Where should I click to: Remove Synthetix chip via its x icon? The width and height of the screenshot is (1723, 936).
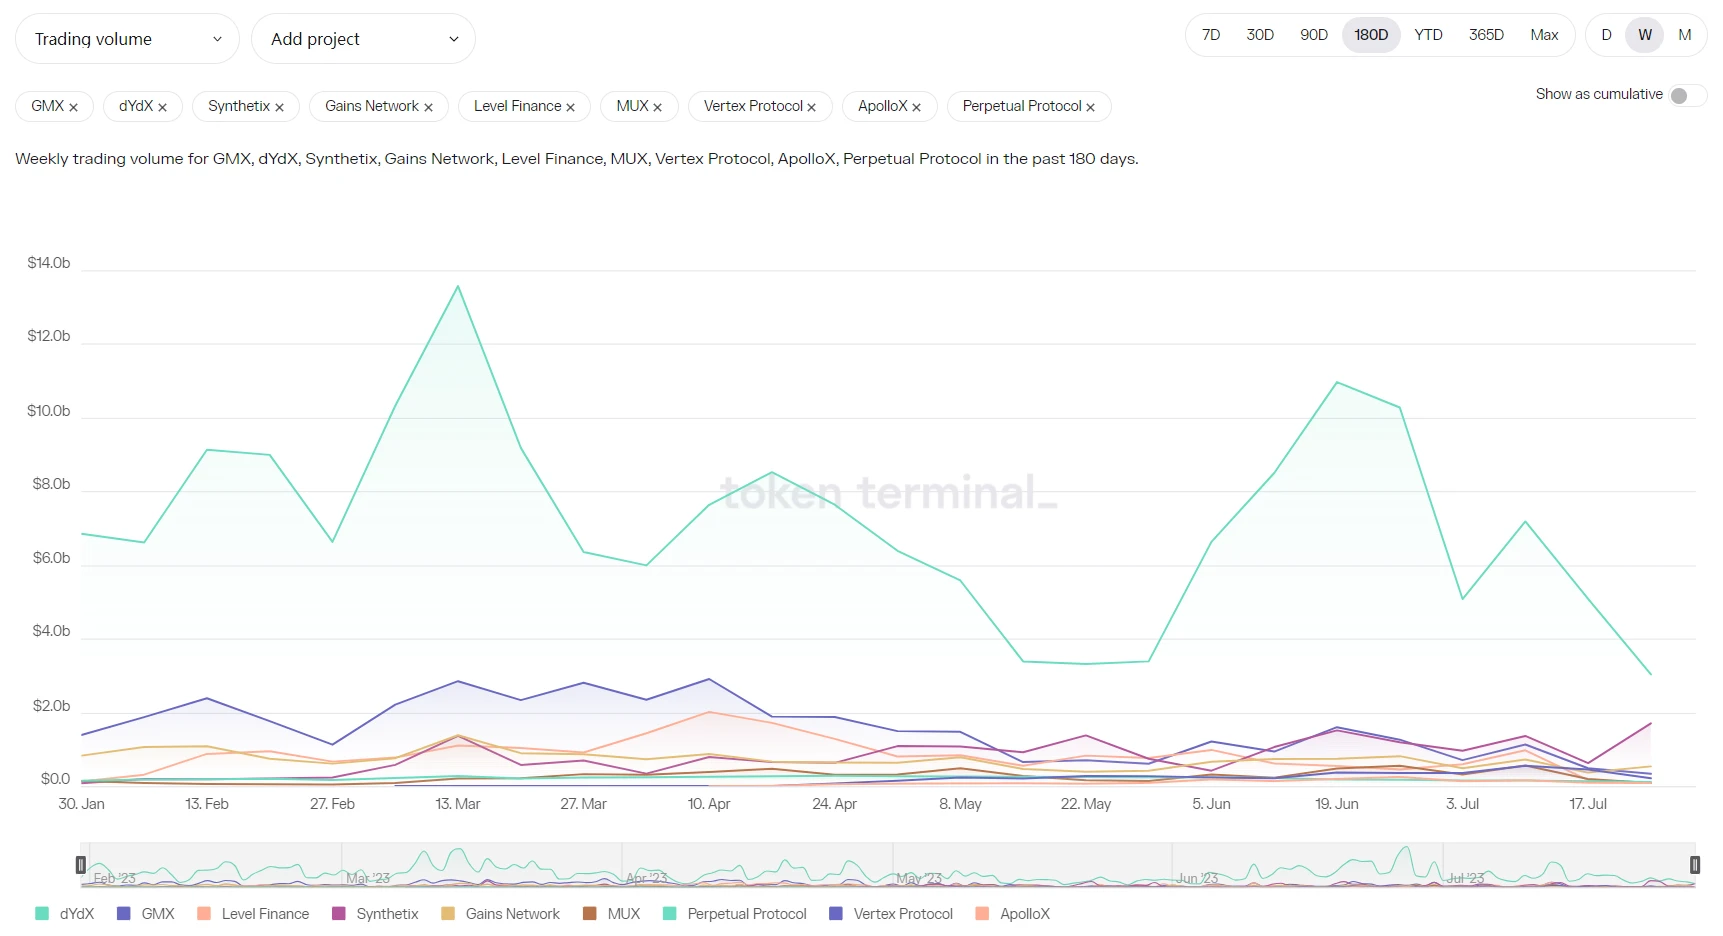point(279,107)
